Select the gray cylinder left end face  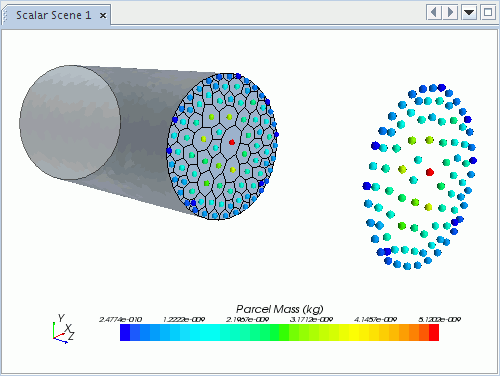70,122
